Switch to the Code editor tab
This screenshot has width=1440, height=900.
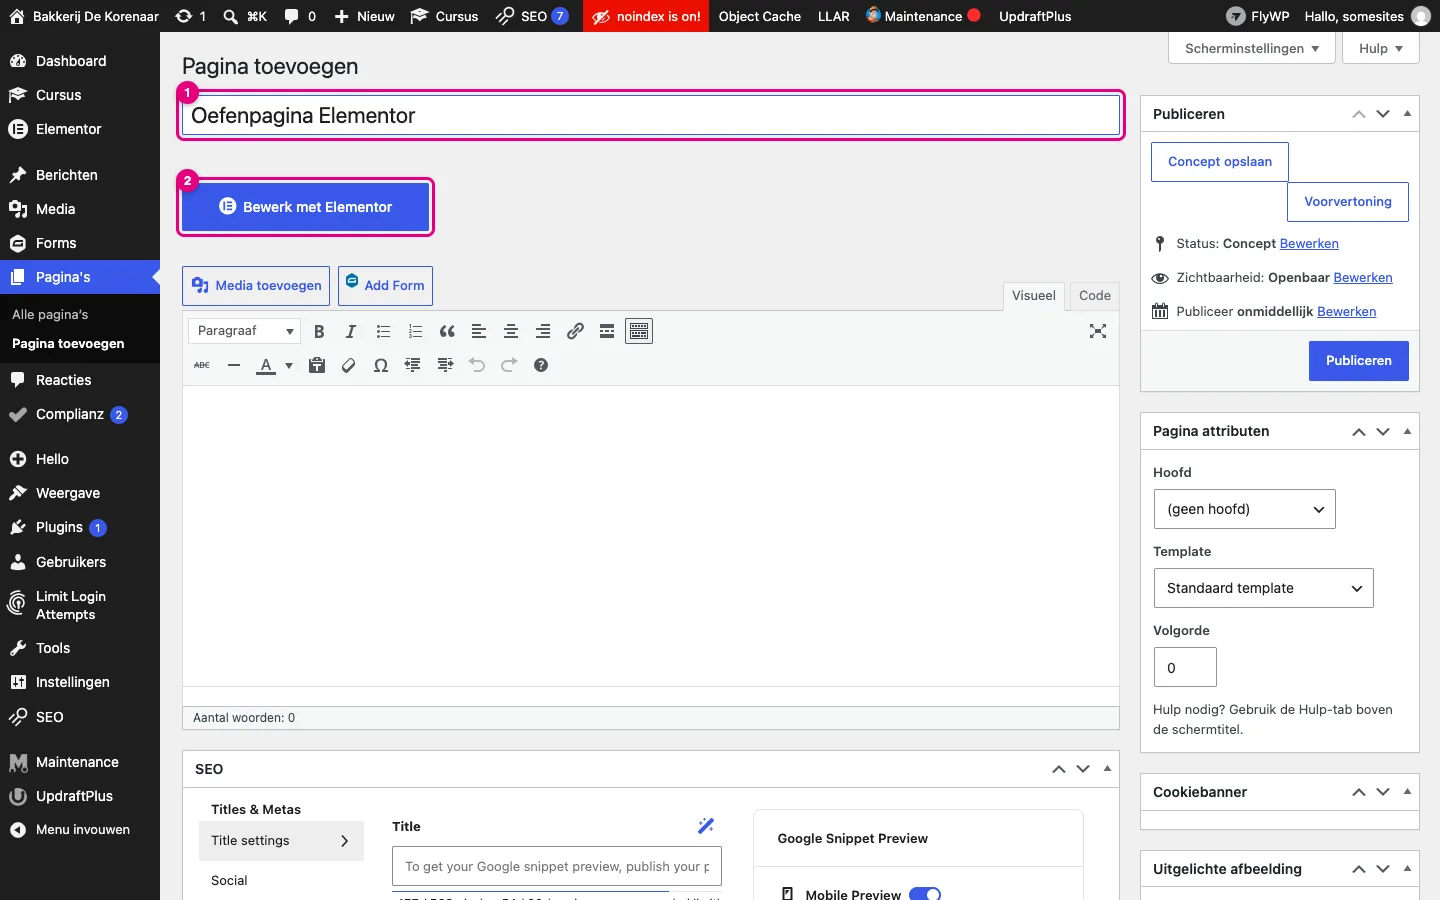click(1094, 296)
